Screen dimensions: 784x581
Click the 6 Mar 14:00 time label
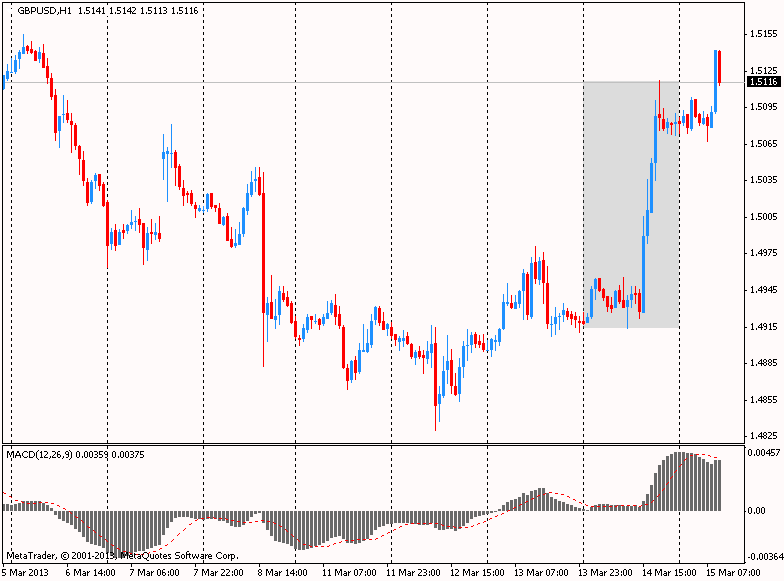click(x=90, y=572)
